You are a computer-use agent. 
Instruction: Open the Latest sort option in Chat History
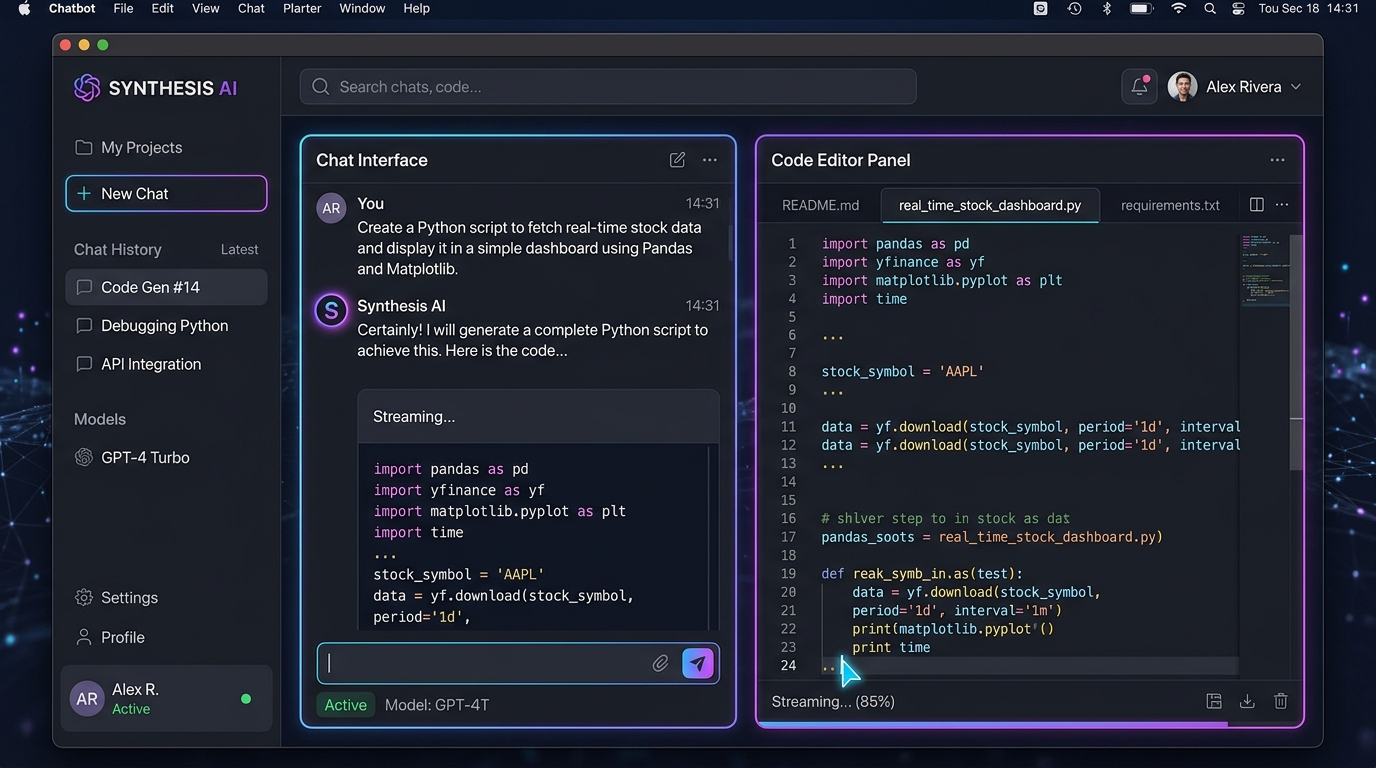coord(239,250)
